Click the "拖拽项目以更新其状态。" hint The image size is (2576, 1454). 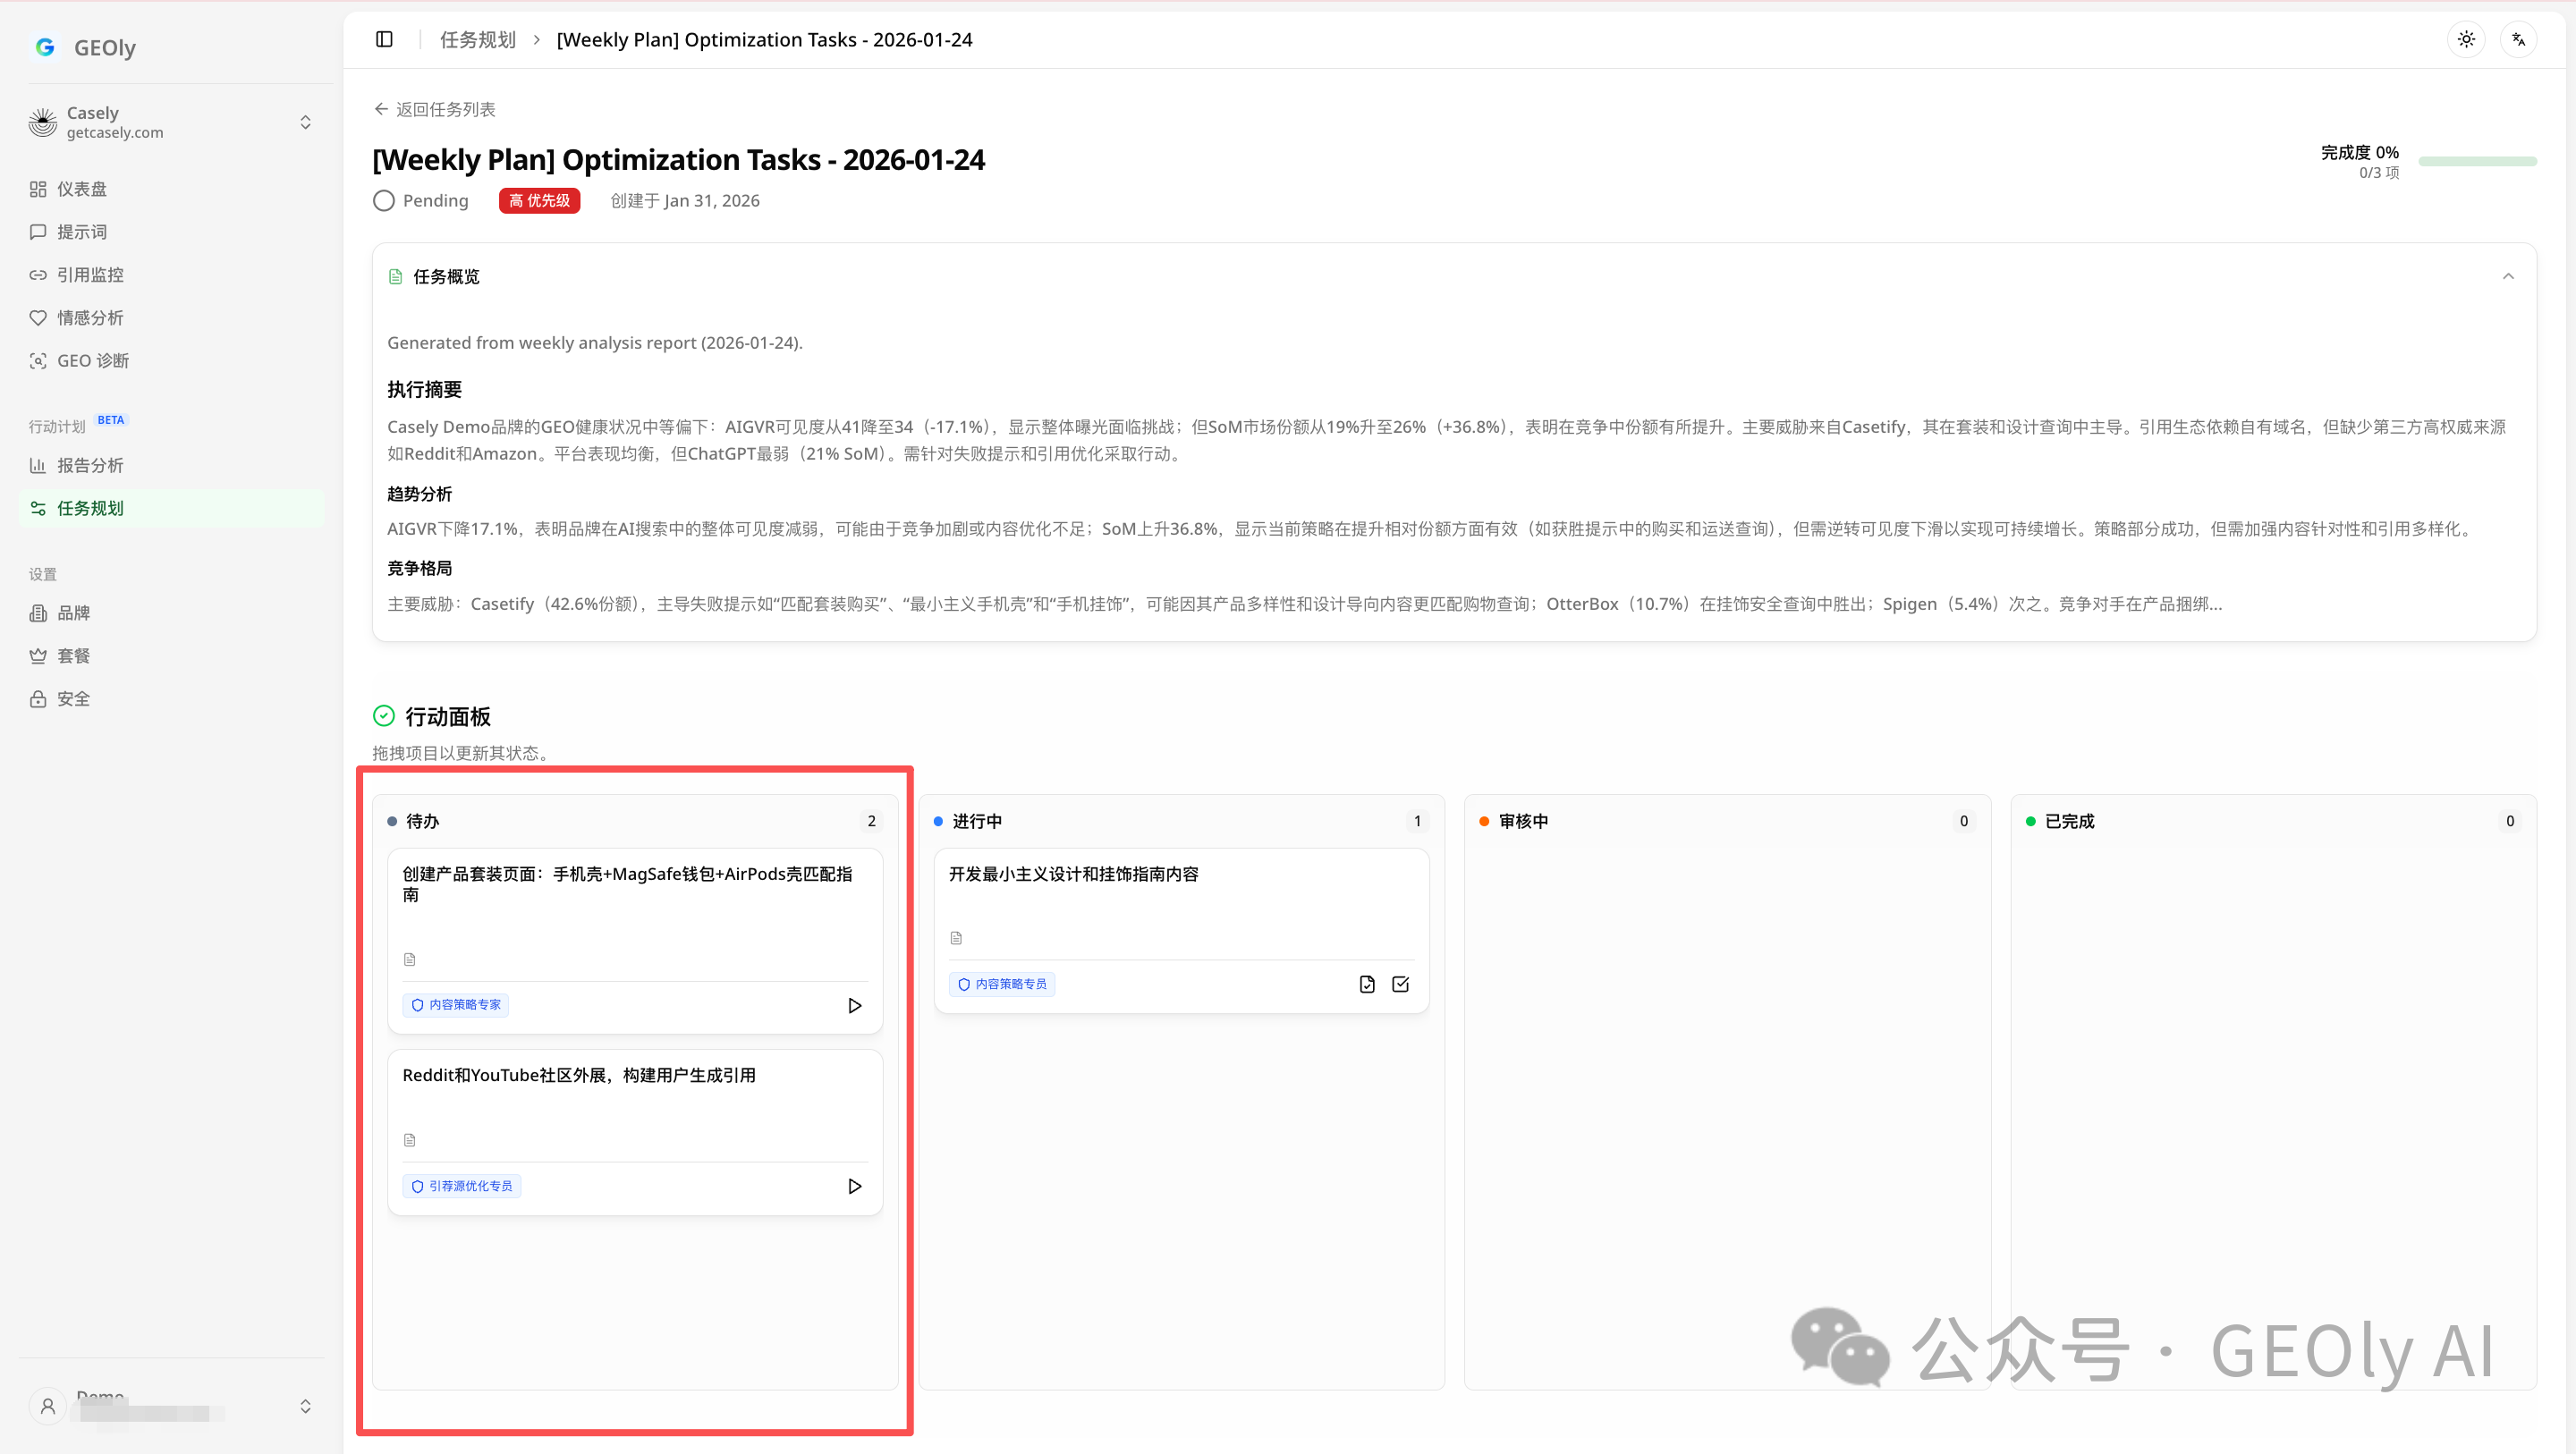pyautogui.click(x=461, y=753)
